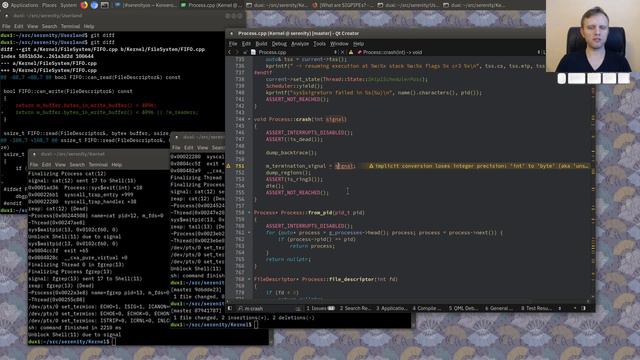Open View menu in the middle terminal window
640x360 pixels.
[202, 147]
